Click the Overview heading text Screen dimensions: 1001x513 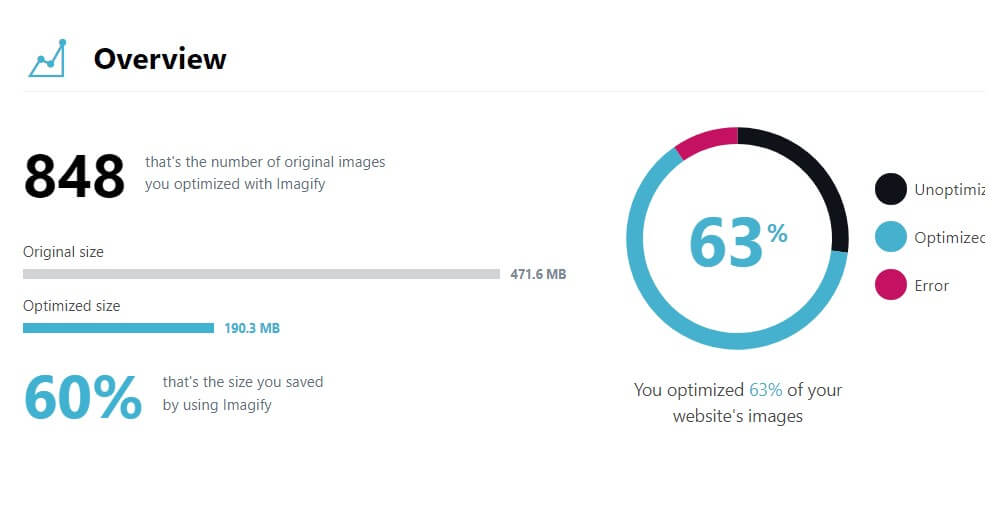[160, 59]
